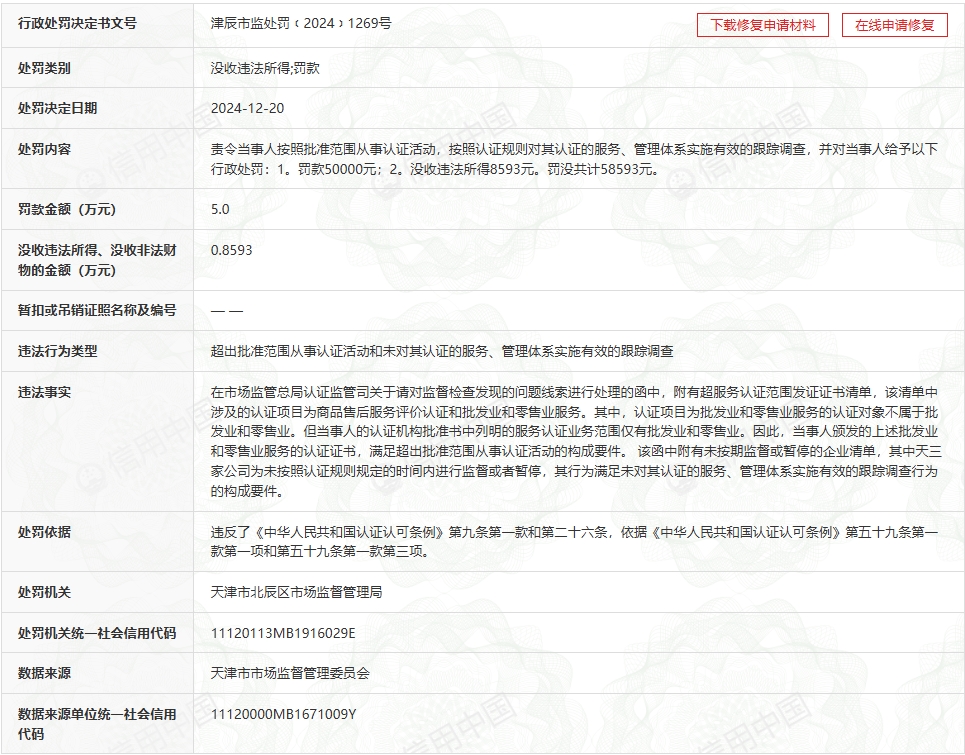
Task: Click the 处罚内容 description text
Action: pos(574,159)
